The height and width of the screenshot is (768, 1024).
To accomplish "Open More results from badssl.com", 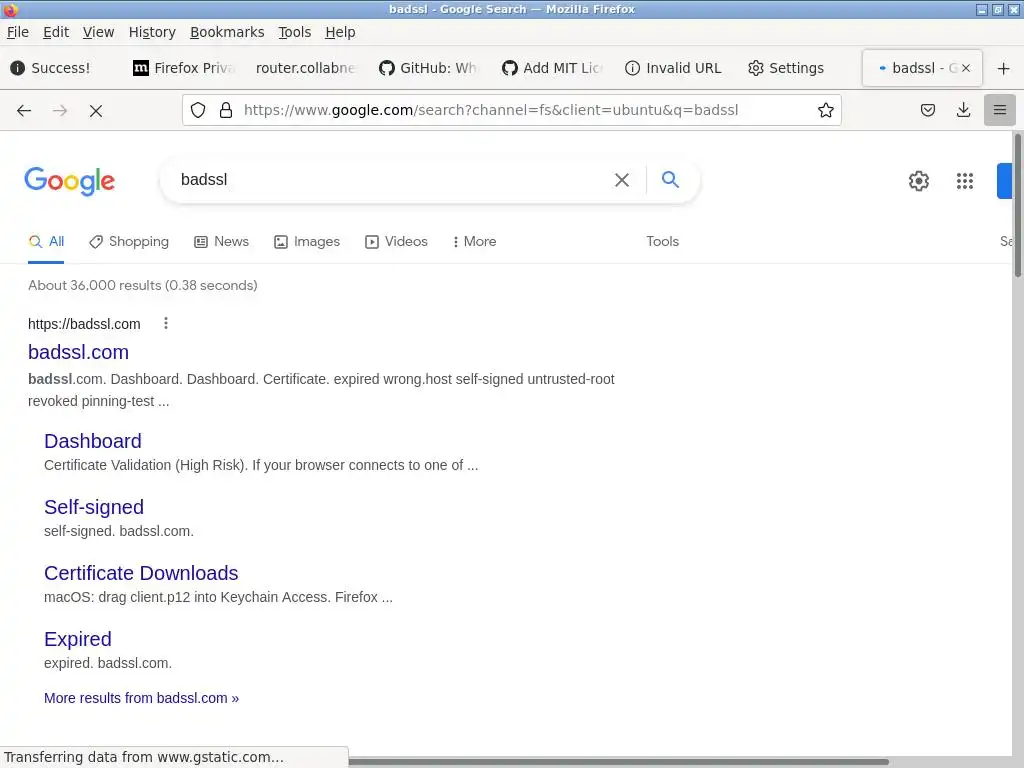I will coord(142,698).
